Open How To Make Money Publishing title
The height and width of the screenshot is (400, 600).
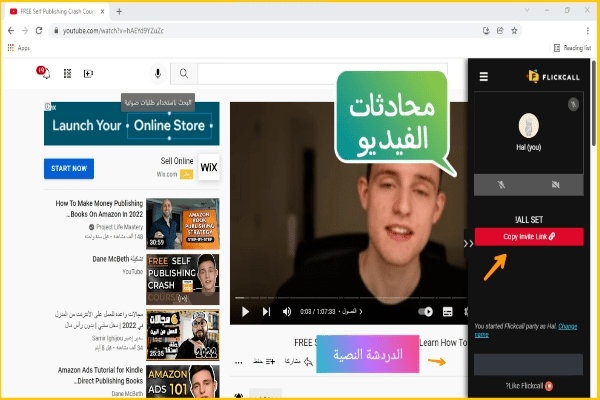point(99,209)
